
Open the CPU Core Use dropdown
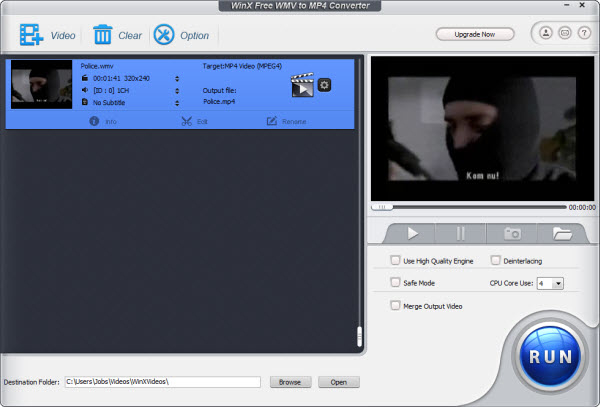pyautogui.click(x=550, y=283)
